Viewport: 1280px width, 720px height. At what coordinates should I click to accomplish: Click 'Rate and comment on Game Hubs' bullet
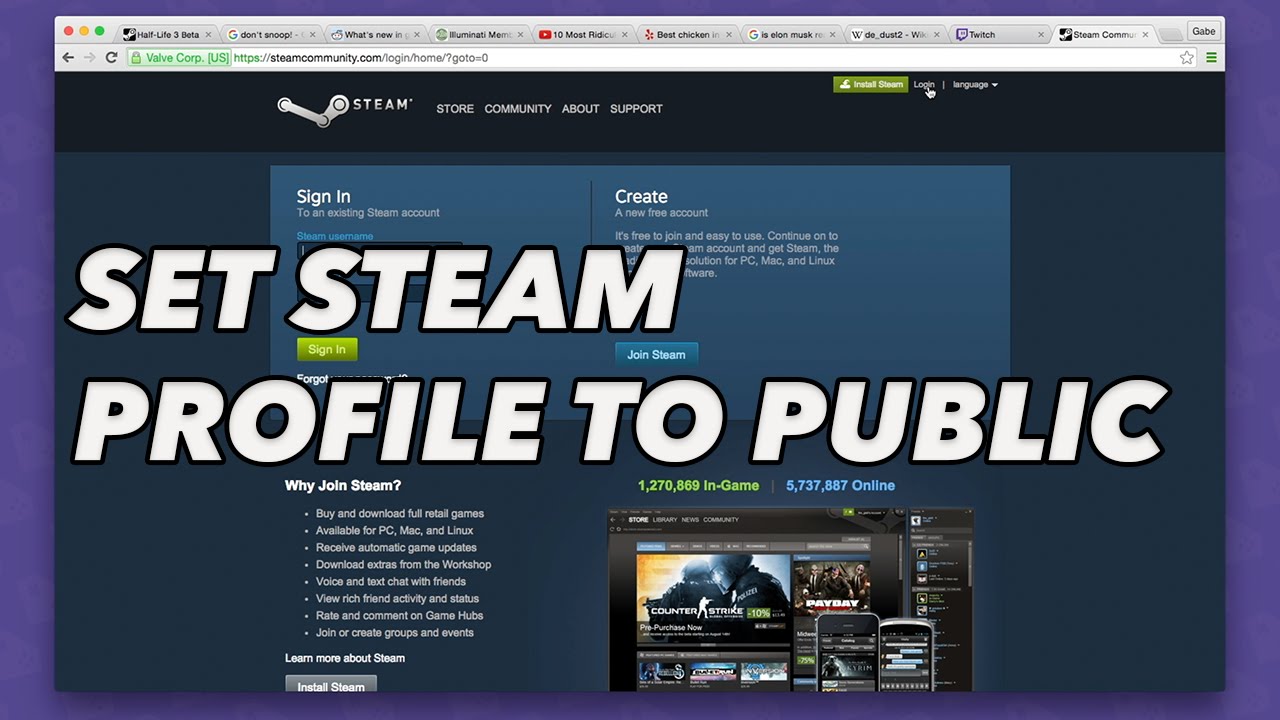[x=399, y=616]
